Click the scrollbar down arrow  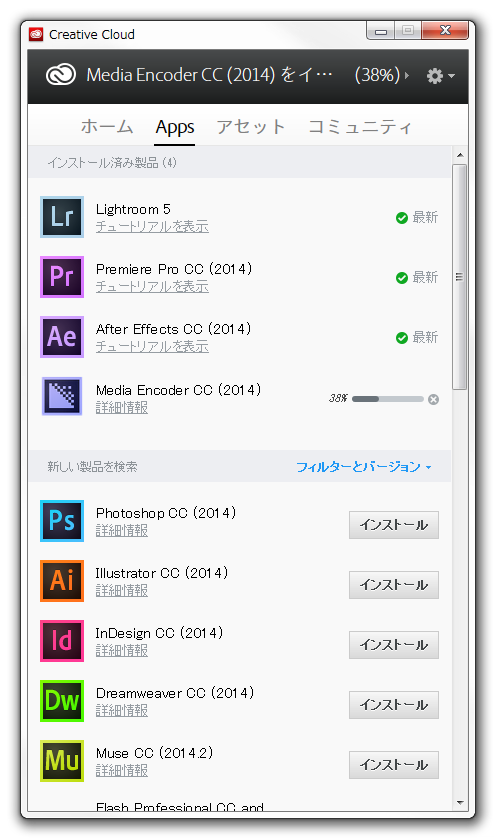pos(459,803)
